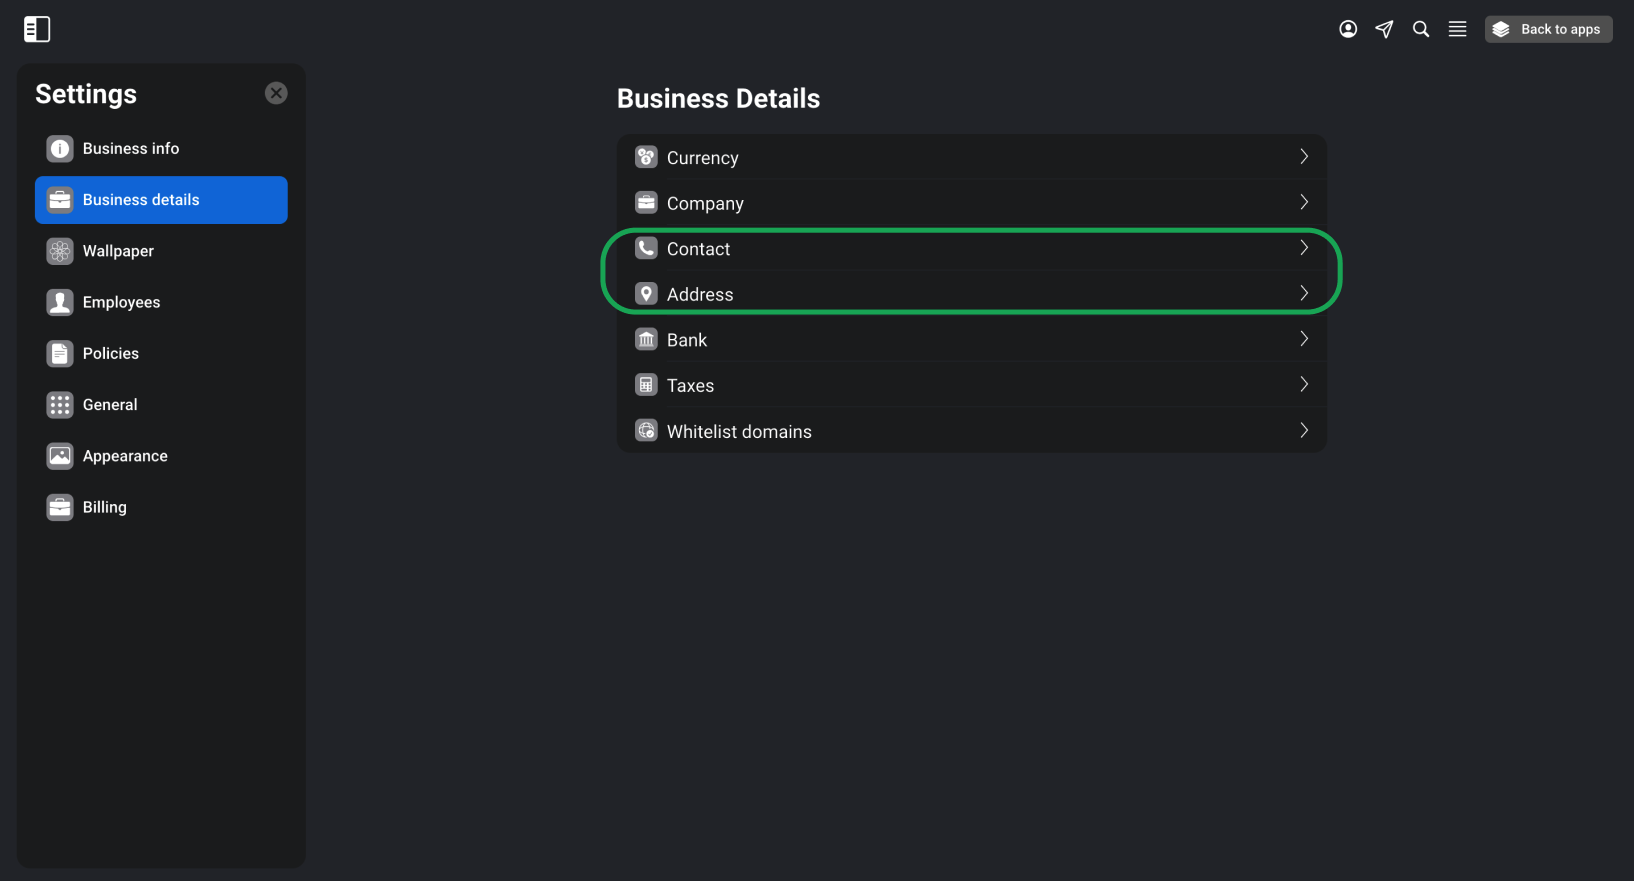Click the Contact phone icon
Screen dimensions: 1634x881
(647, 248)
